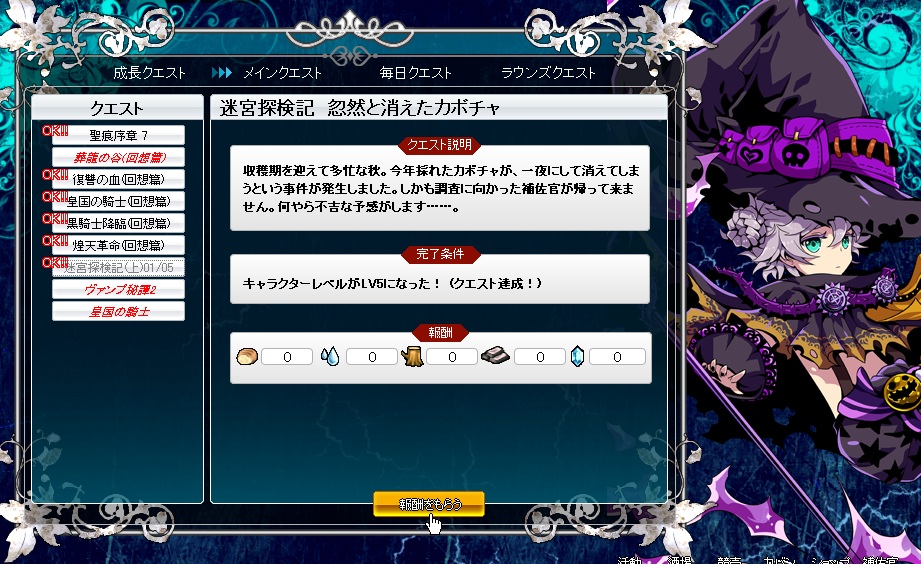Click the food reward amount field
Screen dimensions: 921x564
tap(287, 357)
